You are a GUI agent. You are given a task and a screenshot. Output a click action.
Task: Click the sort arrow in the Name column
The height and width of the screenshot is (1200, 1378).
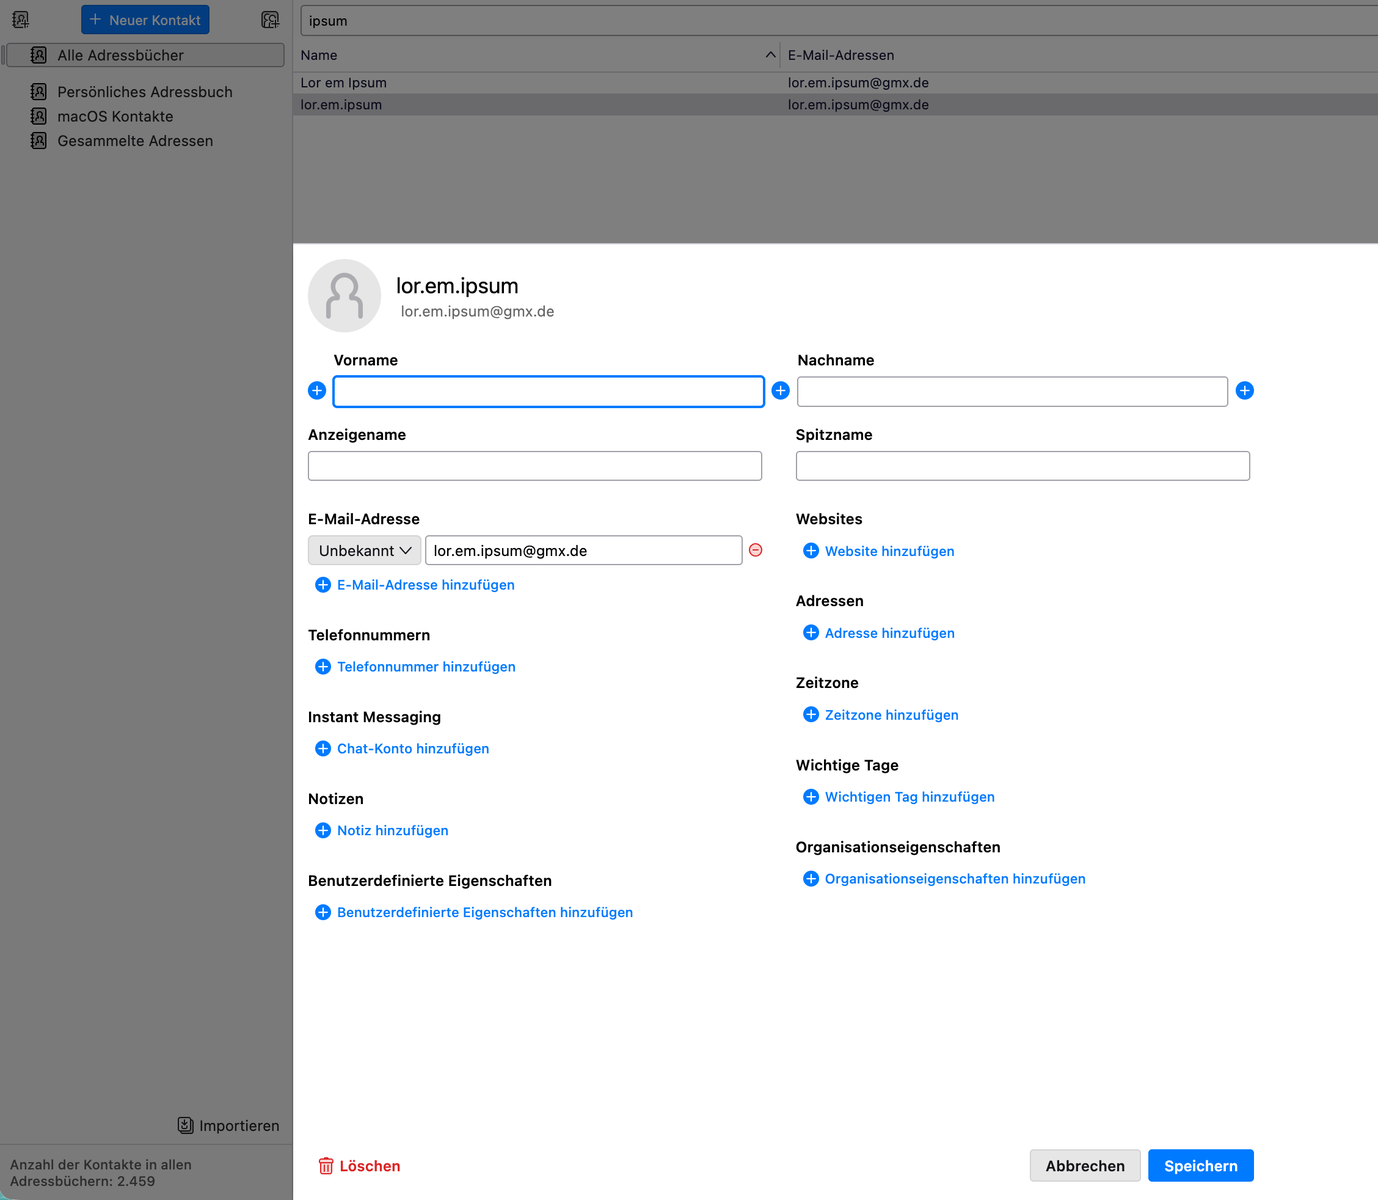pos(770,55)
